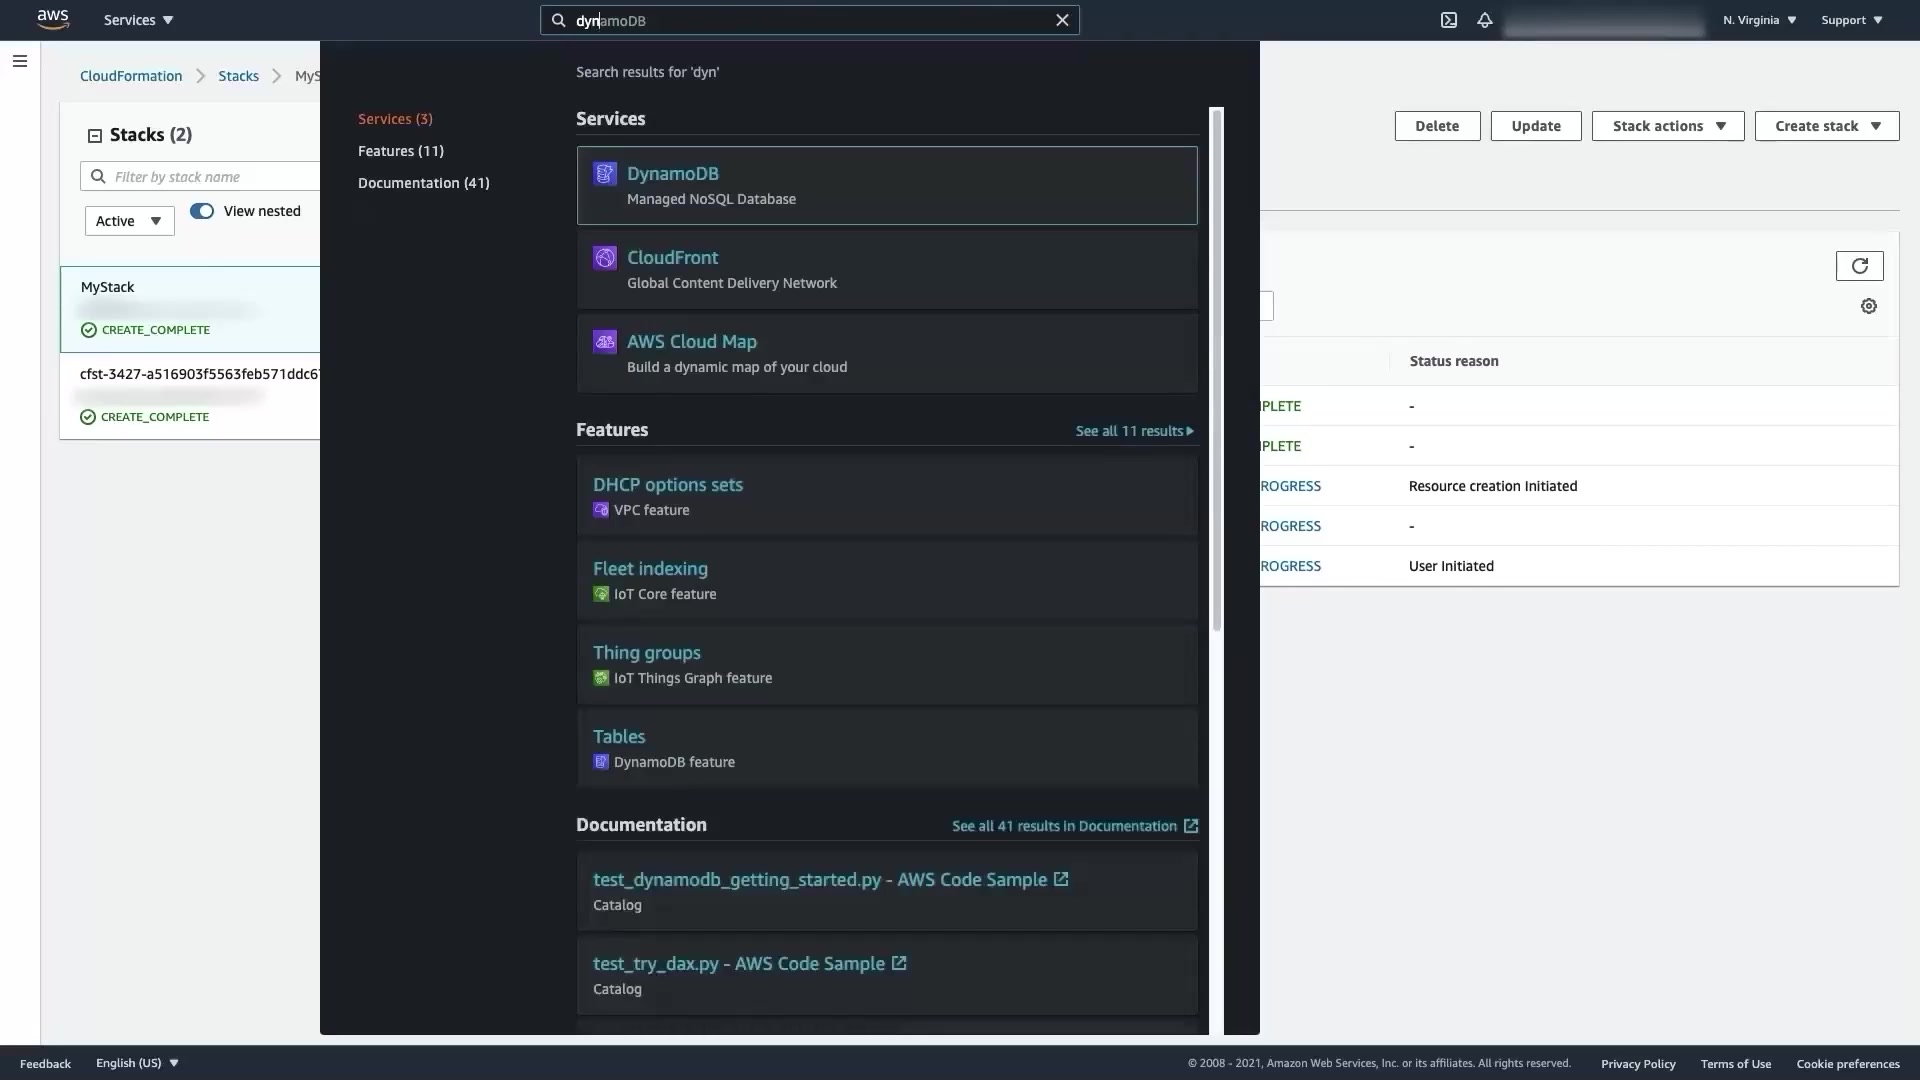
Task: Click the Delete stack button
Action: 1436,126
